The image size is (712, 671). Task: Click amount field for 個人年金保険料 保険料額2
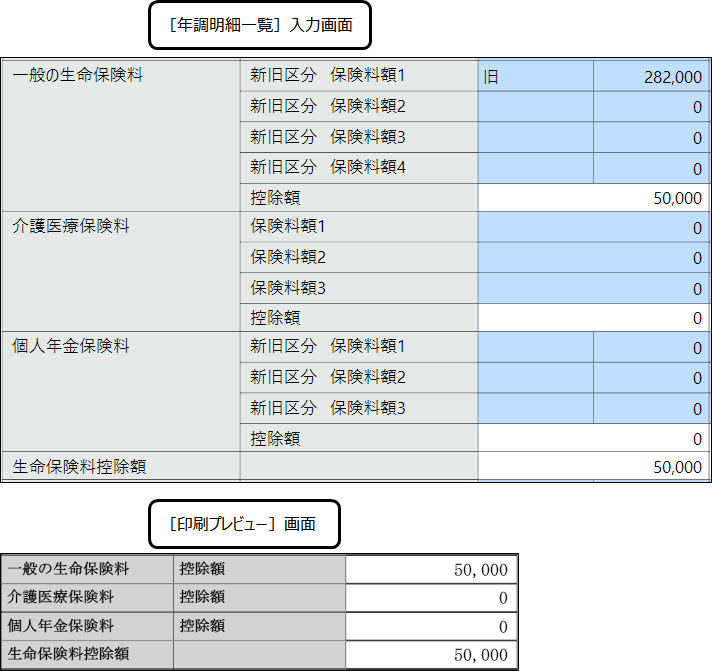pyautogui.click(x=652, y=378)
